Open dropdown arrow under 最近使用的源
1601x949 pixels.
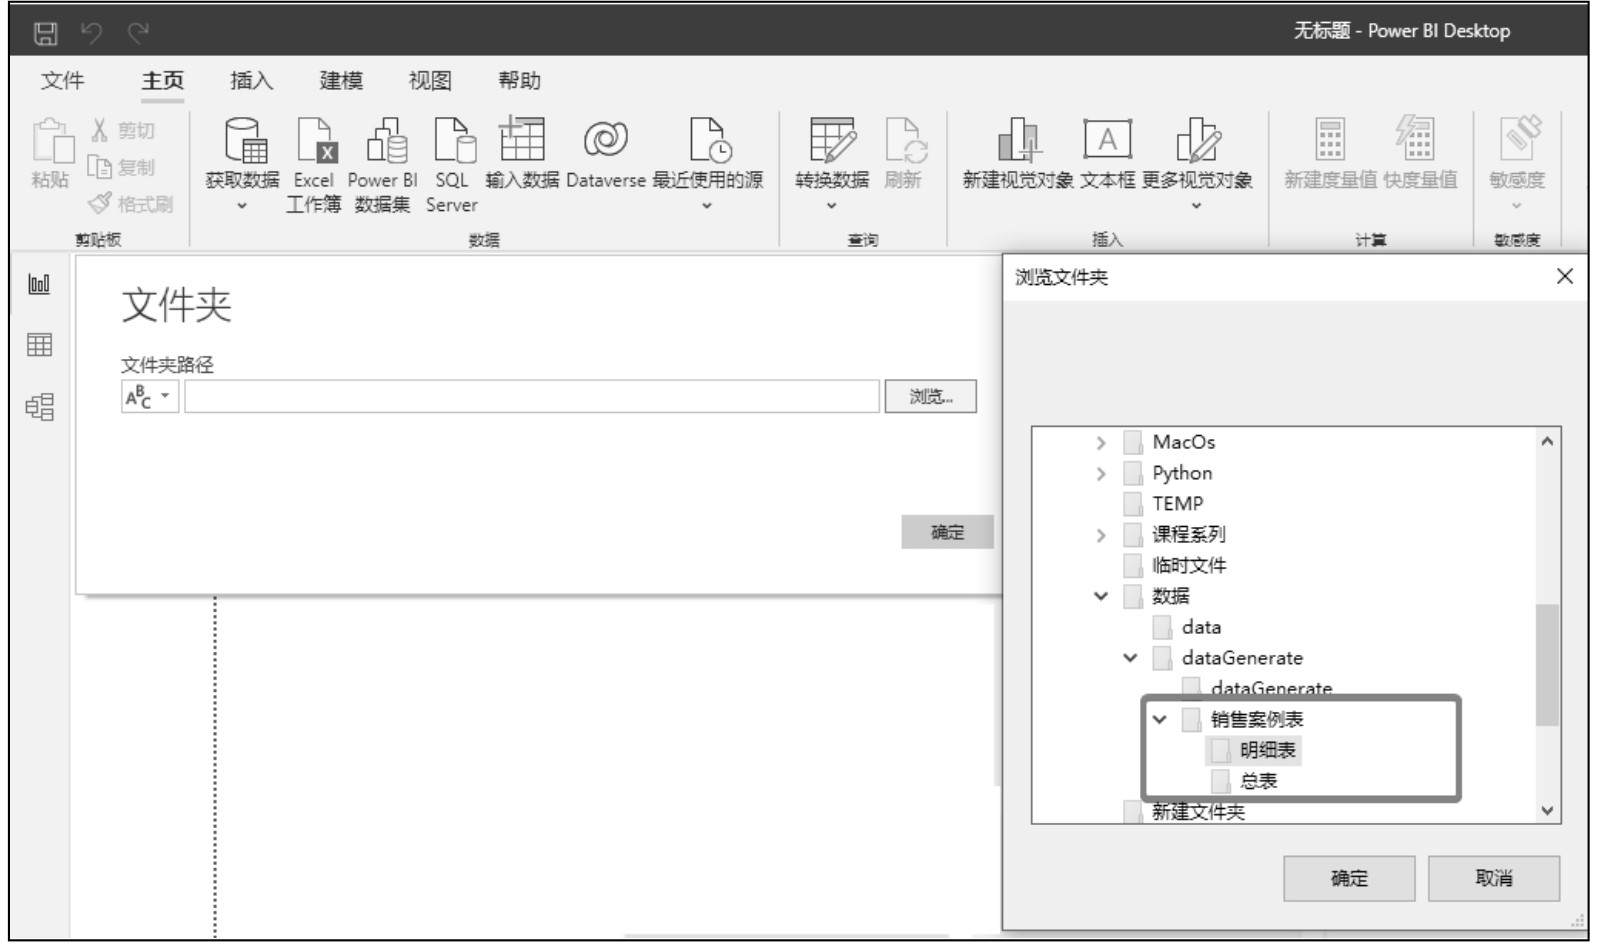(x=708, y=206)
